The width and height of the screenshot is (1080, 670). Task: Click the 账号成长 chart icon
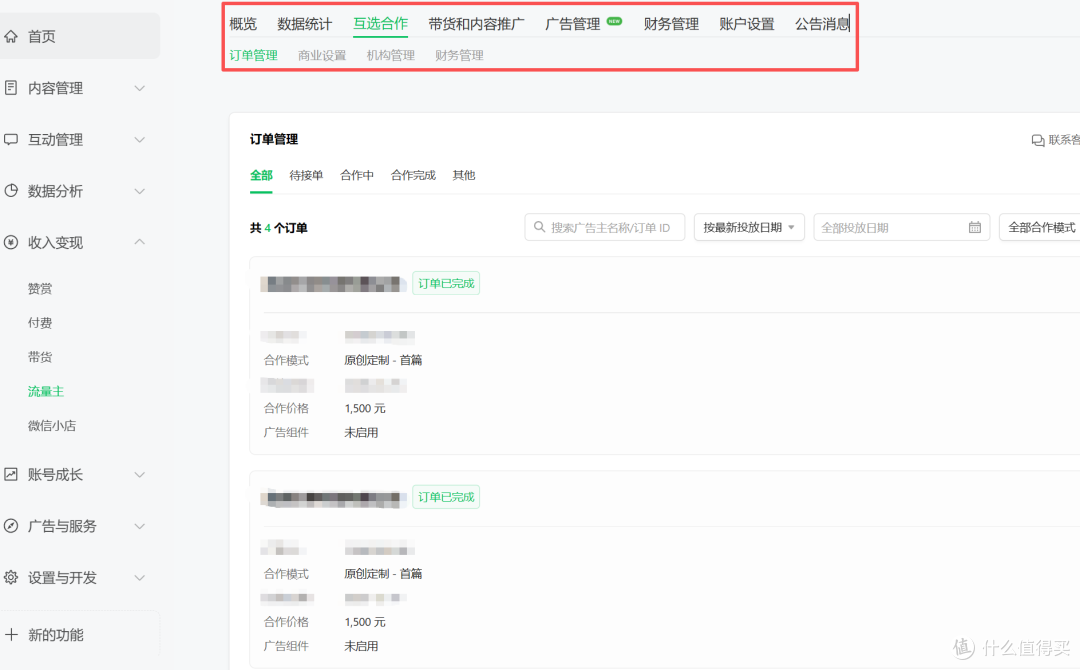point(11,474)
